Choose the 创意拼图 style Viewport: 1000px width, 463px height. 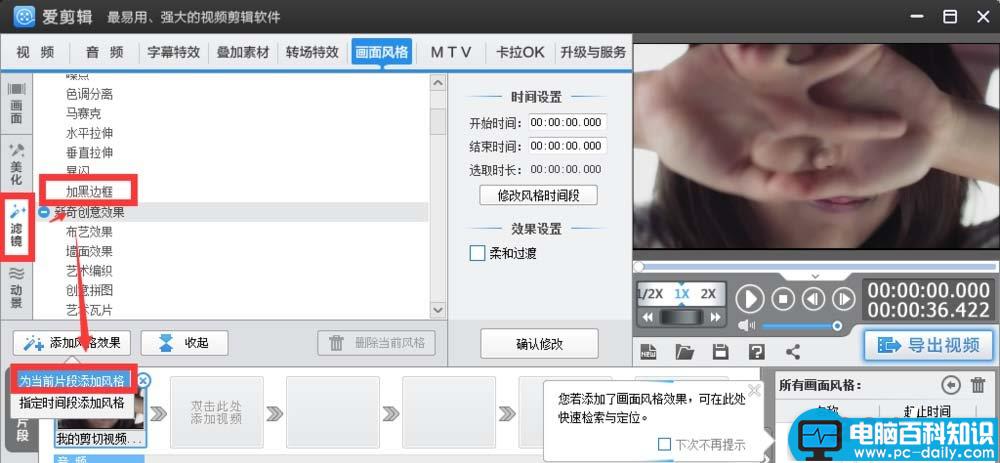click(x=89, y=290)
